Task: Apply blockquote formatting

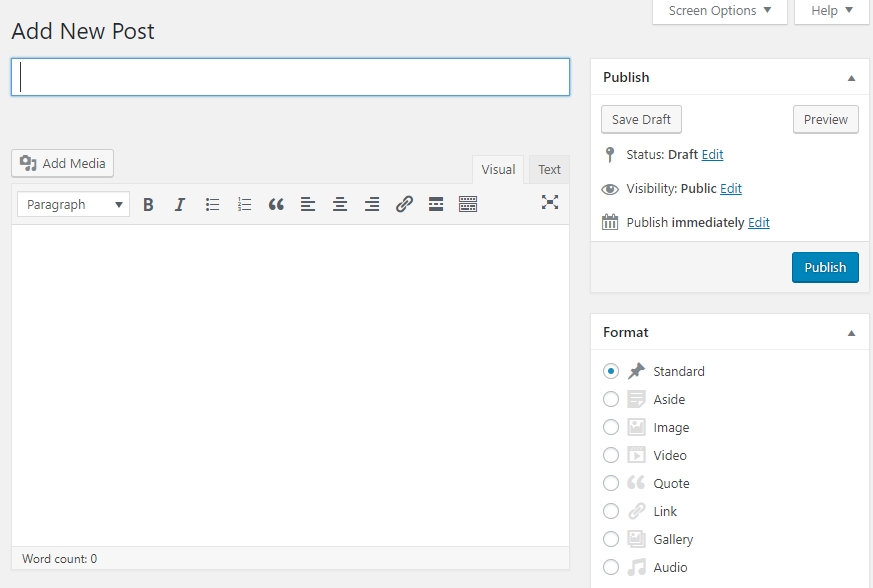Action: pyautogui.click(x=276, y=204)
